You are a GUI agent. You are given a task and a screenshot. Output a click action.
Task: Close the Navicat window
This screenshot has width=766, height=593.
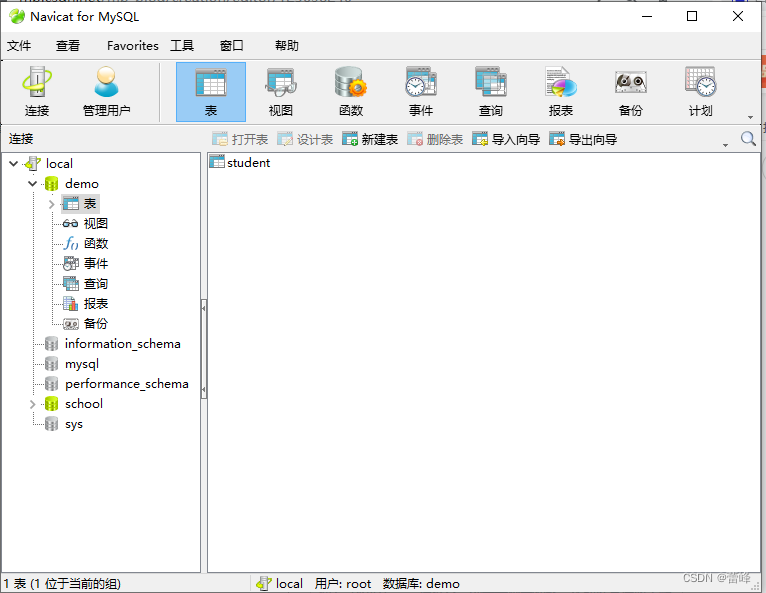738,17
